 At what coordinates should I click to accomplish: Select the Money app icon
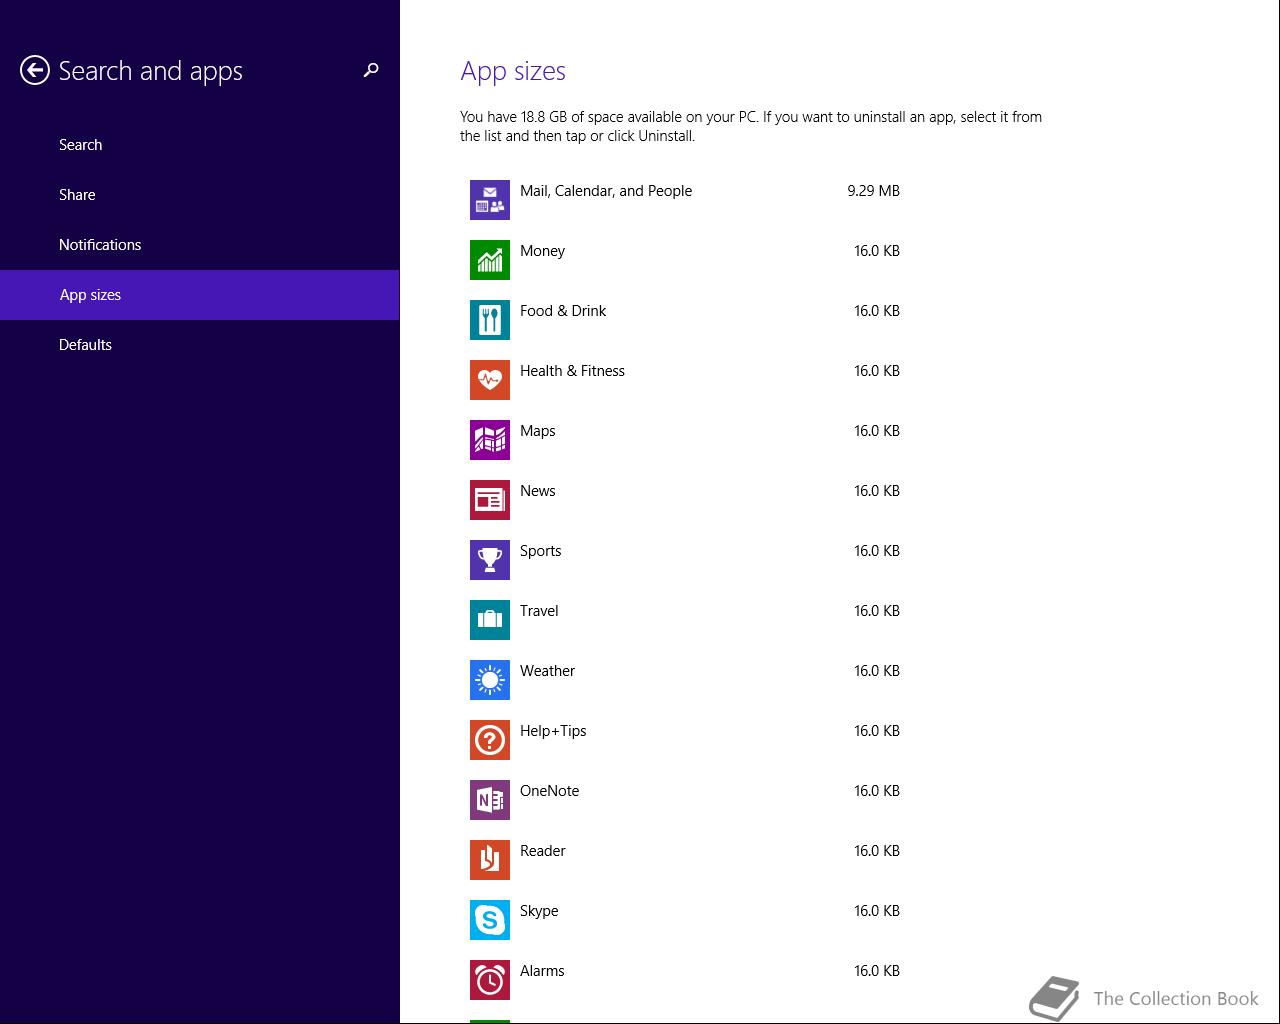(490, 260)
